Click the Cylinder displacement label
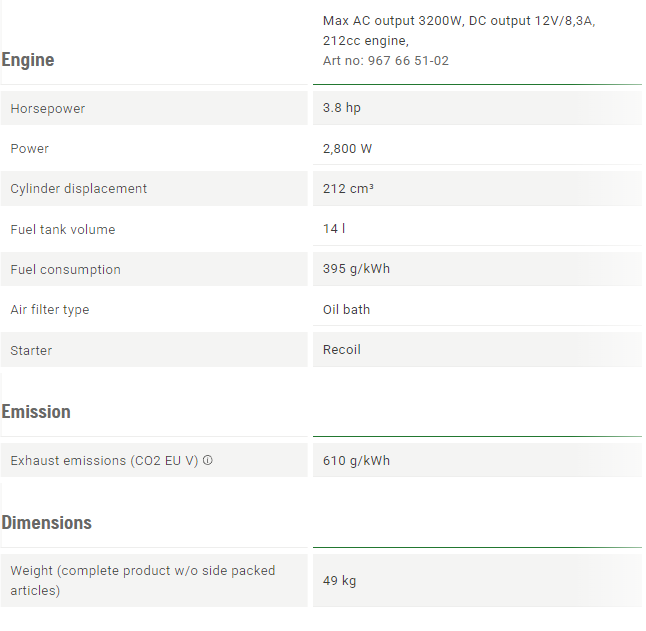This screenshot has height=631, width=646. click(x=79, y=188)
